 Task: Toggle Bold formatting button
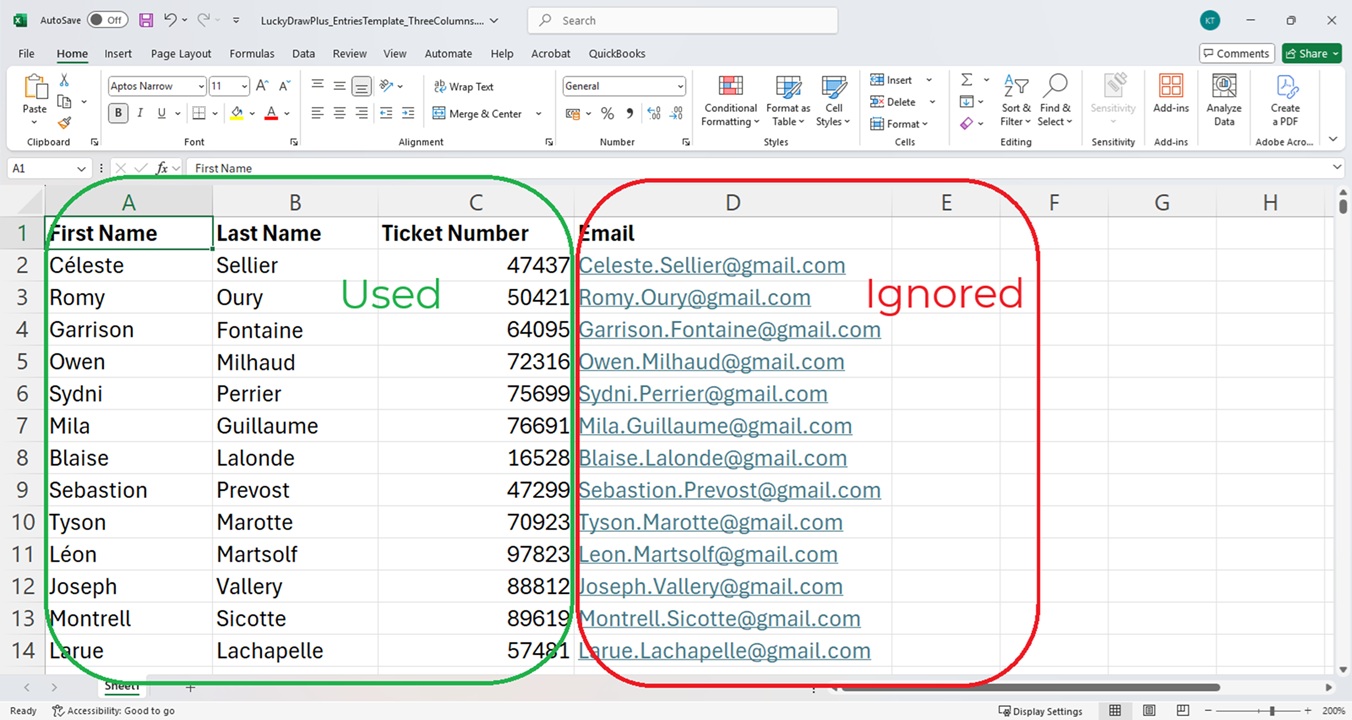(118, 114)
